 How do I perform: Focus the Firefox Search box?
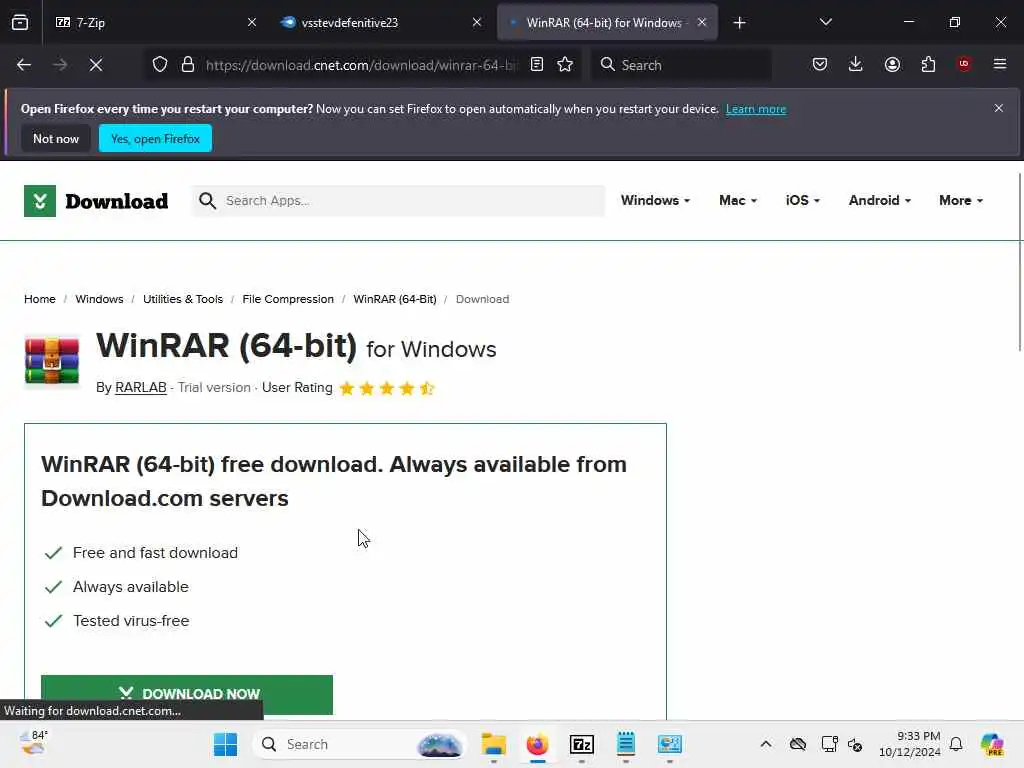tap(680, 65)
